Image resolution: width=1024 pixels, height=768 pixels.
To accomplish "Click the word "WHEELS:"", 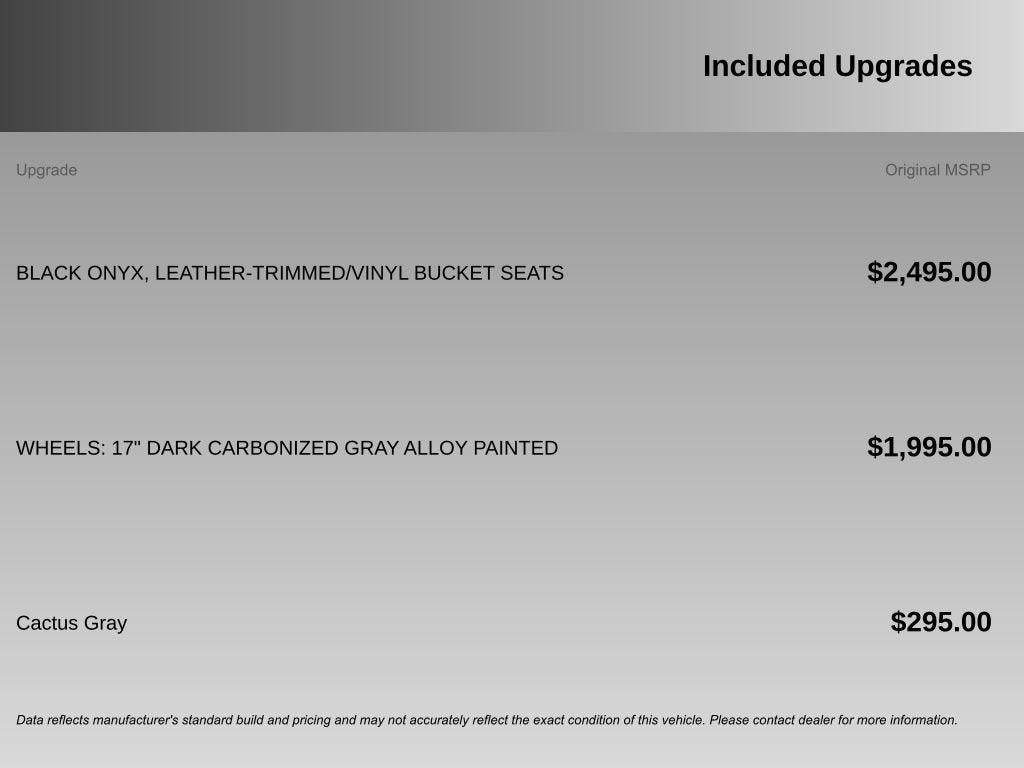I will coord(60,448).
